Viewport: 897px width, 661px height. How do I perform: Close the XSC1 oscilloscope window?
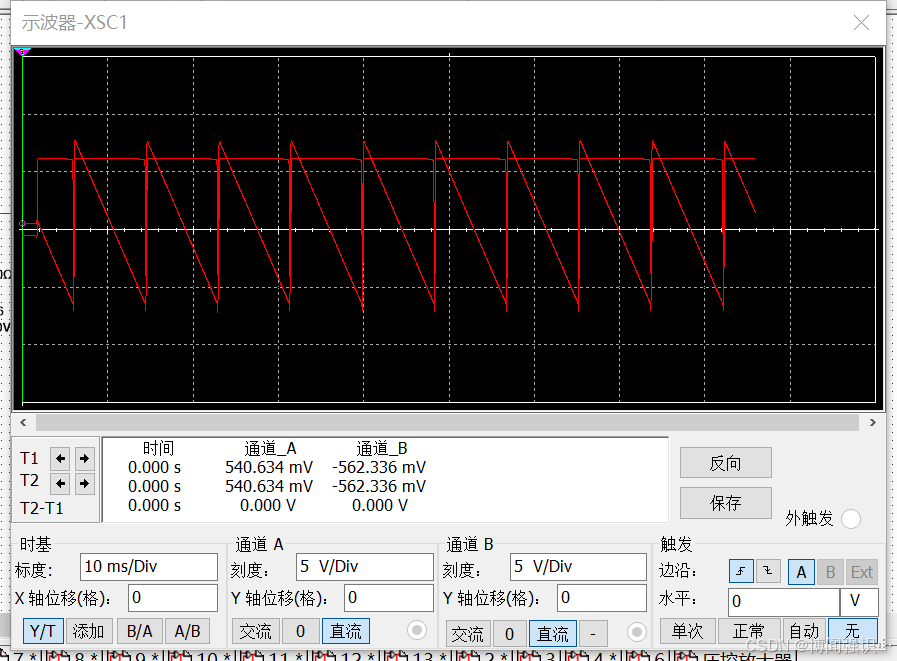(861, 22)
